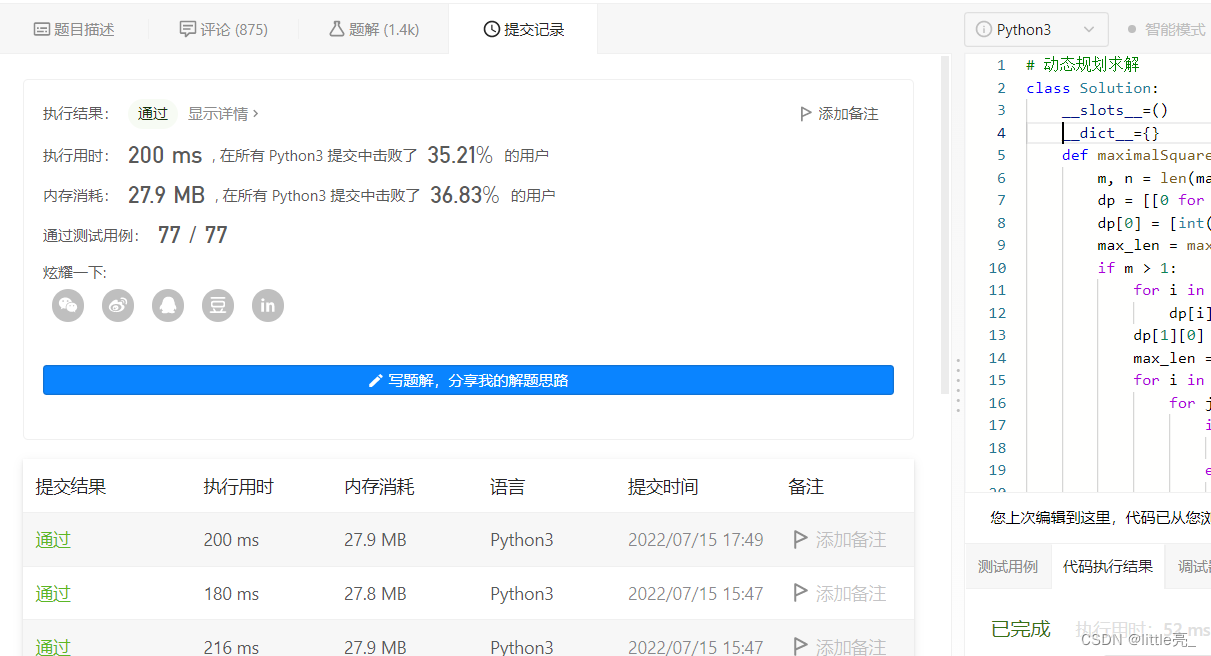Select 代码执行结果 tab
This screenshot has width=1211, height=656.
click(1107, 567)
